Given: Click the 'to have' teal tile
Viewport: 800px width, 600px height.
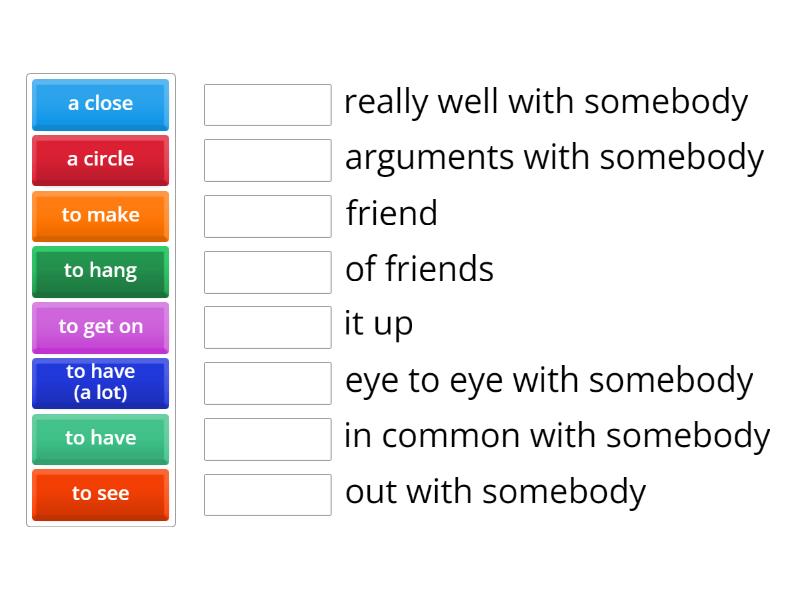Looking at the screenshot, I should tap(100, 439).
